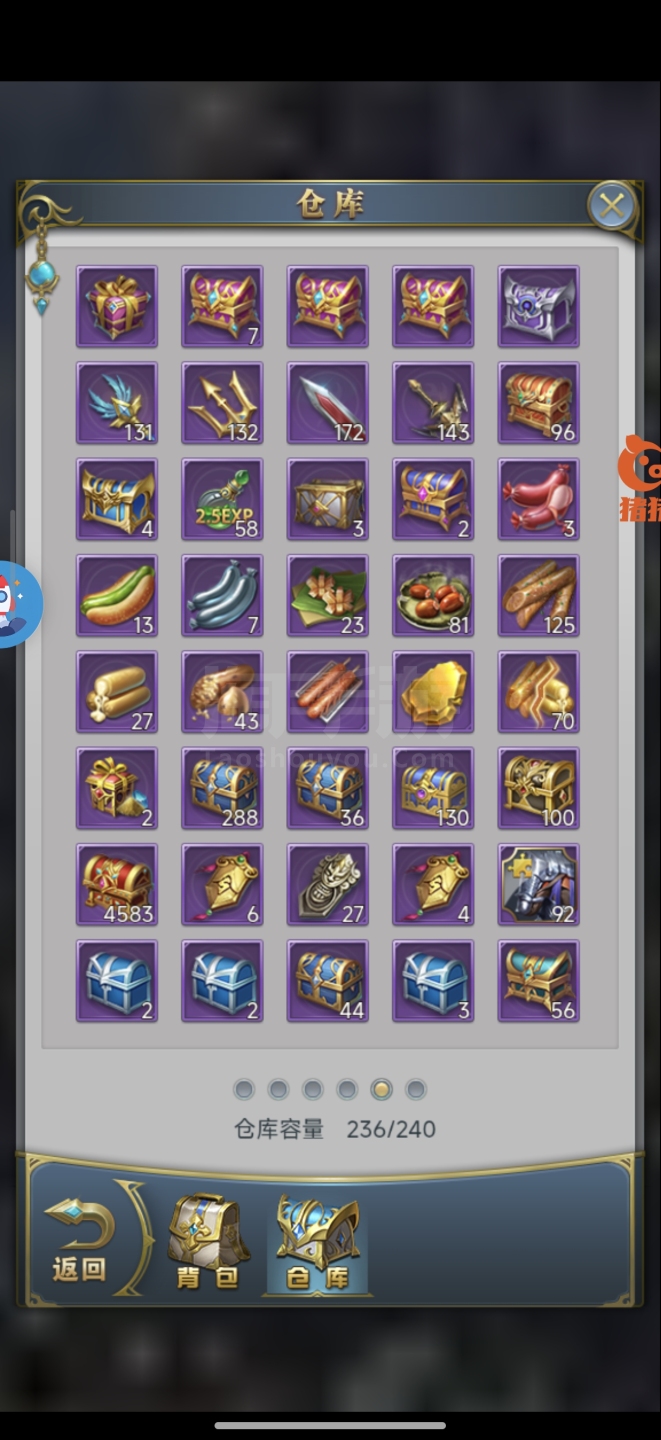The width and height of the screenshot is (661, 1440).
Task: Select the sausage links item with count 3
Action: coord(539,500)
